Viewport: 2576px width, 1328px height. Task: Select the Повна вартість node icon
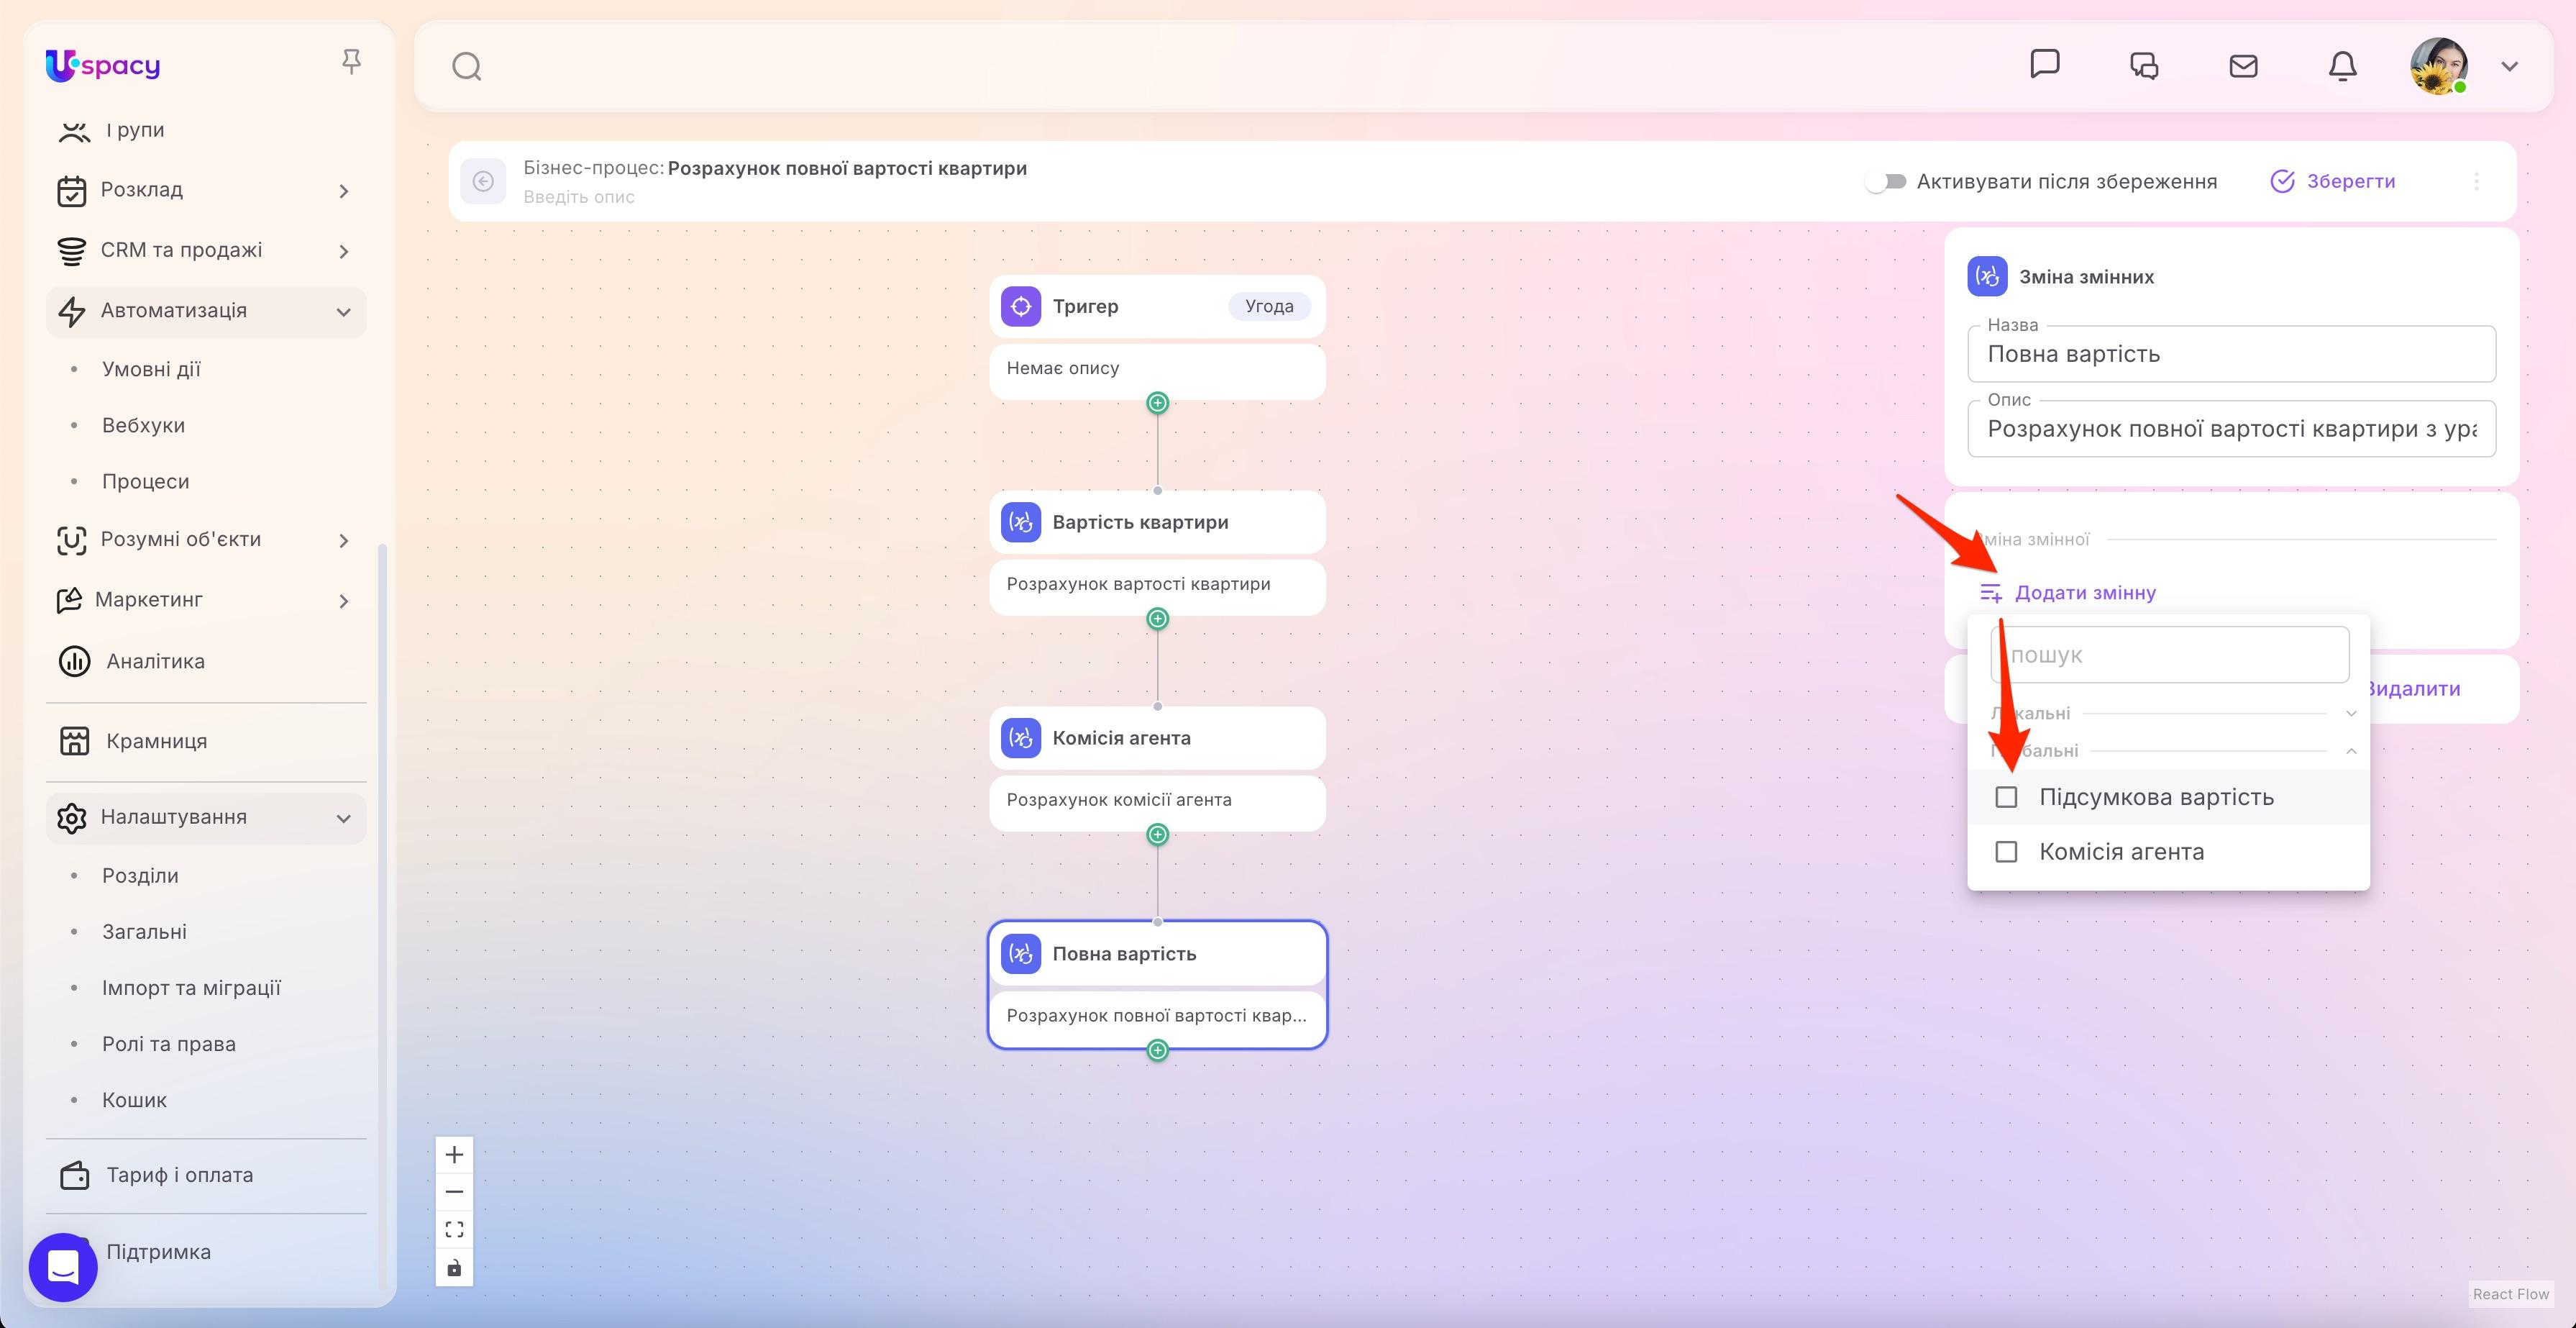coord(1021,954)
